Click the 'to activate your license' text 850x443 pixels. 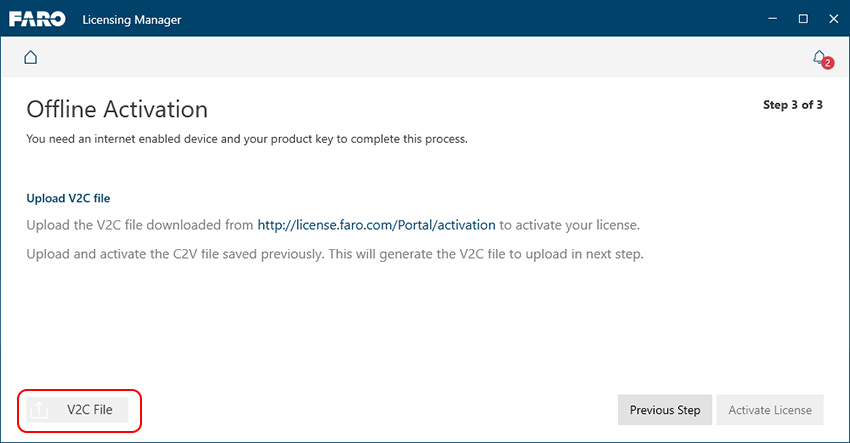[569, 225]
